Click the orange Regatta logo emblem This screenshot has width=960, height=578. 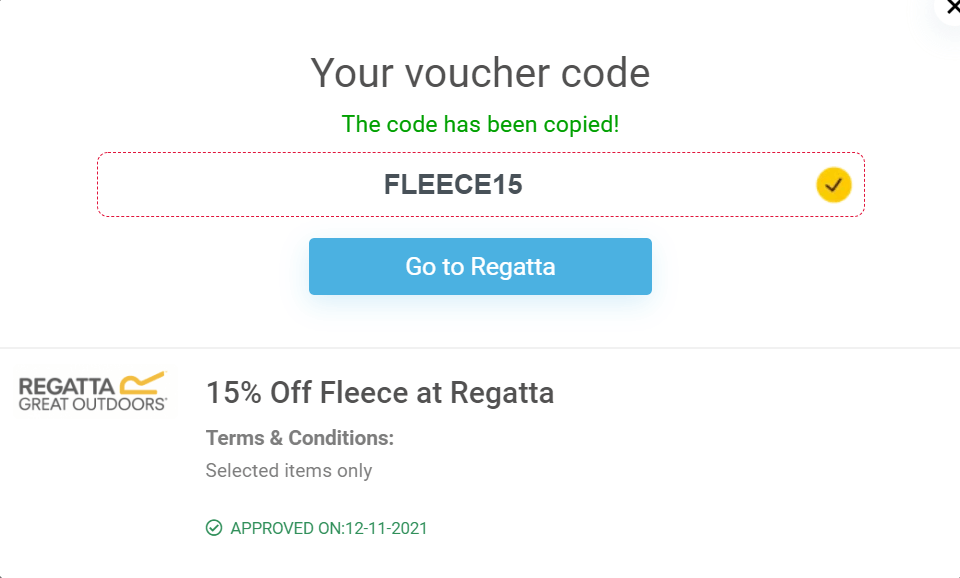click(x=143, y=383)
